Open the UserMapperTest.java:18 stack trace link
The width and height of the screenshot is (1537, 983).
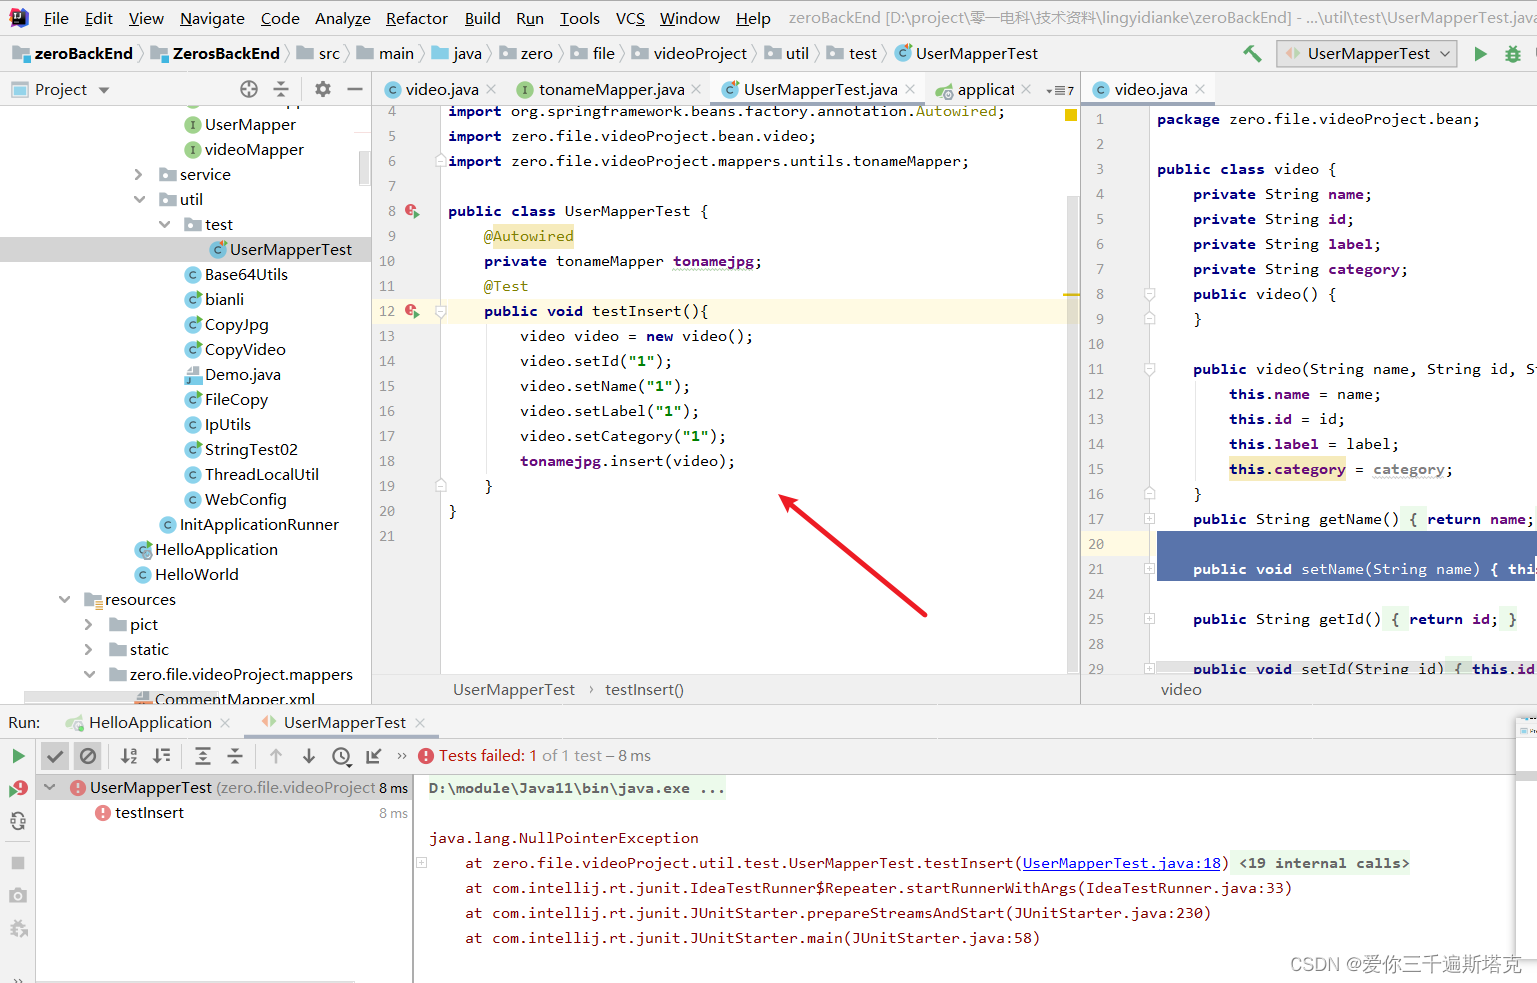(1120, 862)
